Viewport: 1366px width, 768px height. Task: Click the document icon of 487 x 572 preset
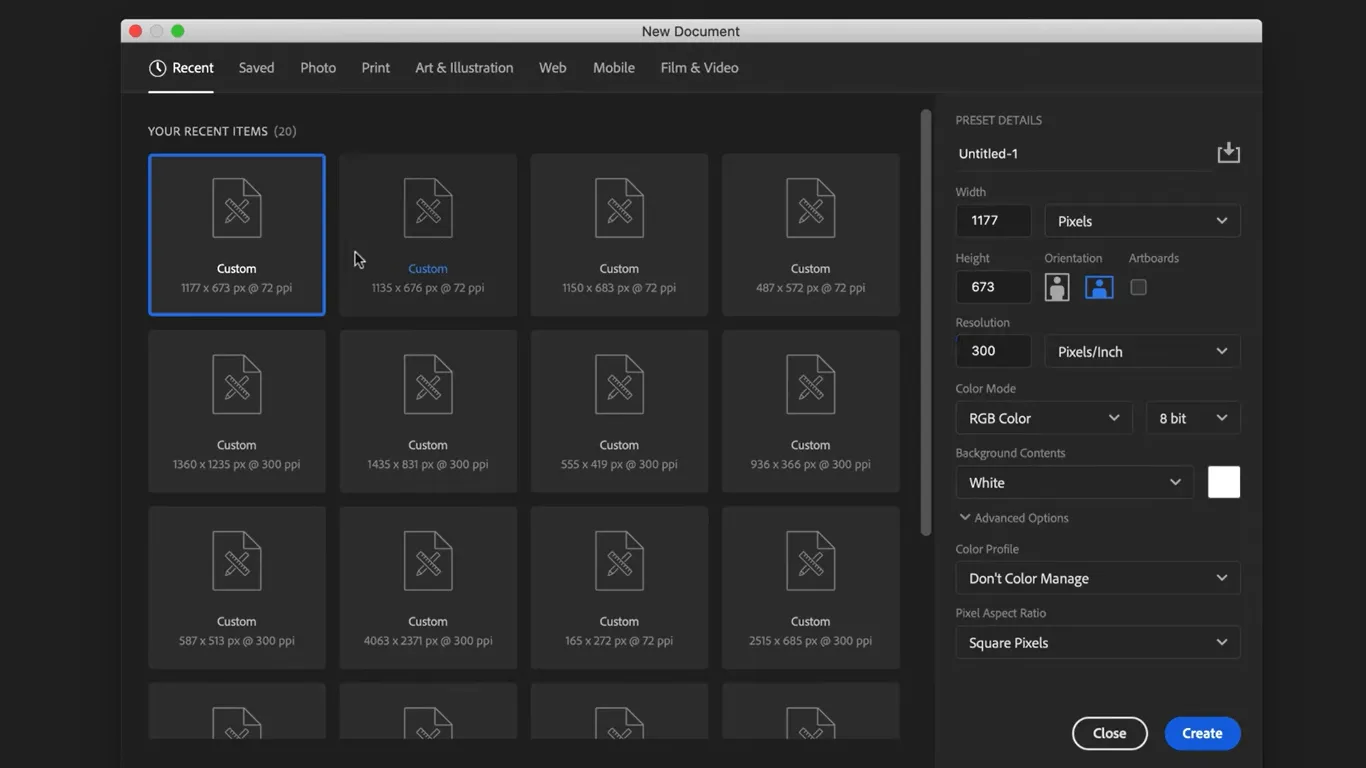[811, 208]
